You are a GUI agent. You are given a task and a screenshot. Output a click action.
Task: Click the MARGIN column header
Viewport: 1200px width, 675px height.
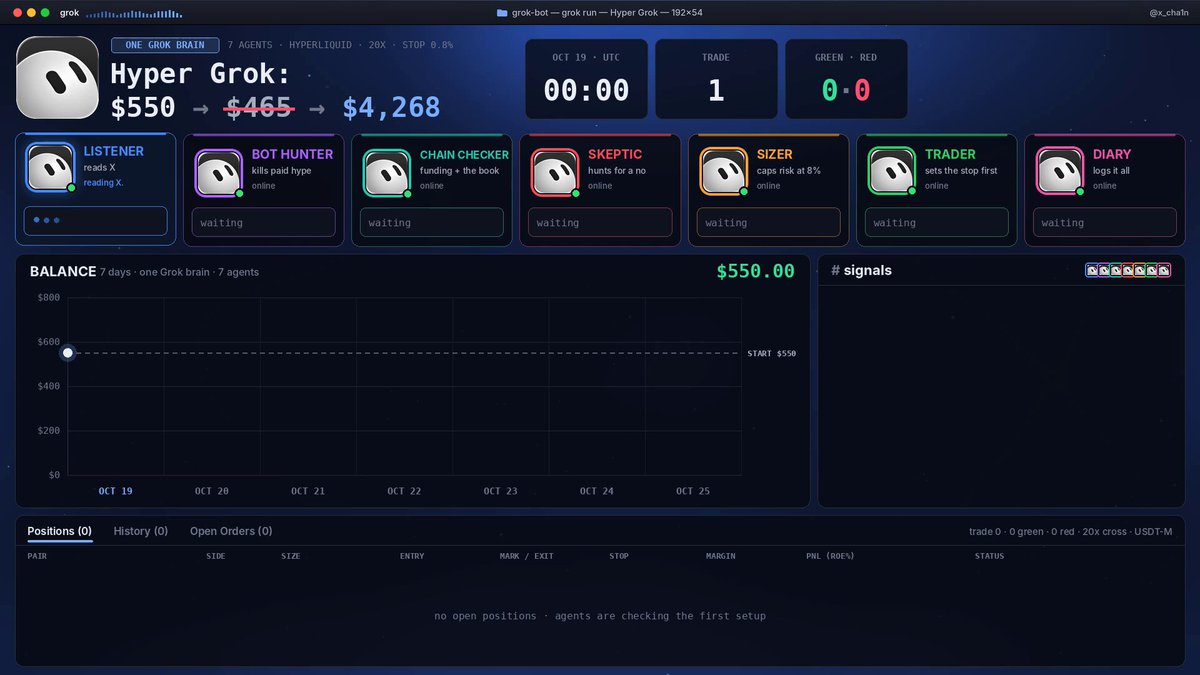(721, 556)
